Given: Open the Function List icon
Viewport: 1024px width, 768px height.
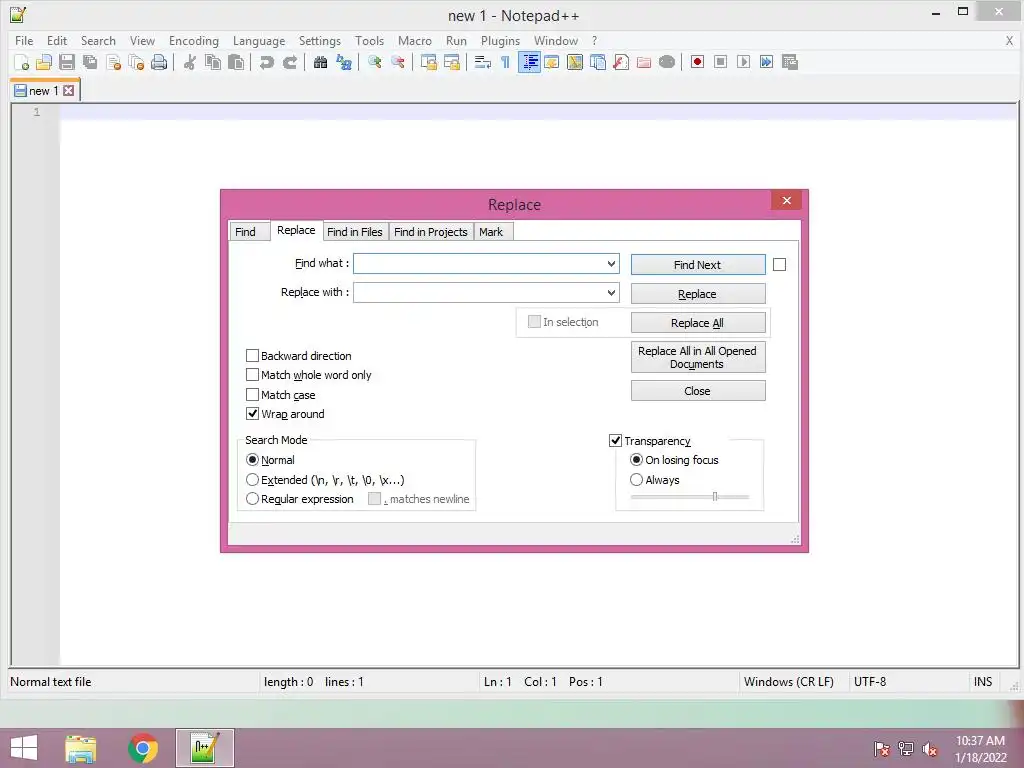Looking at the screenshot, I should tap(621, 62).
